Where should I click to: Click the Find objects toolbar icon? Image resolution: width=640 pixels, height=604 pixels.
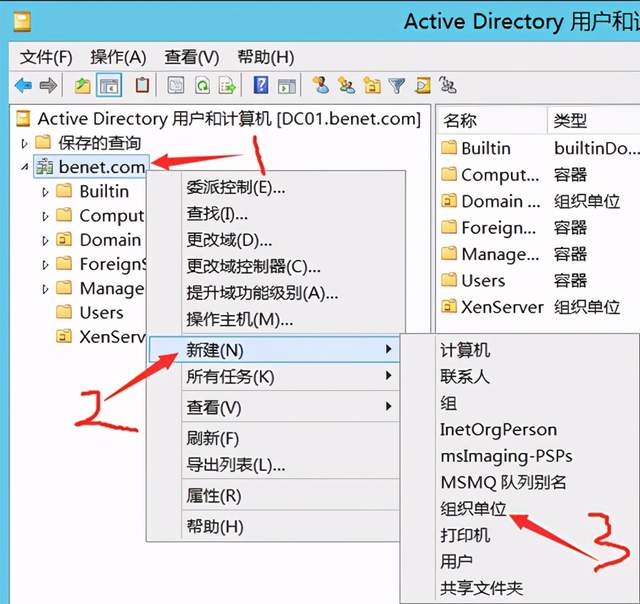(422, 85)
